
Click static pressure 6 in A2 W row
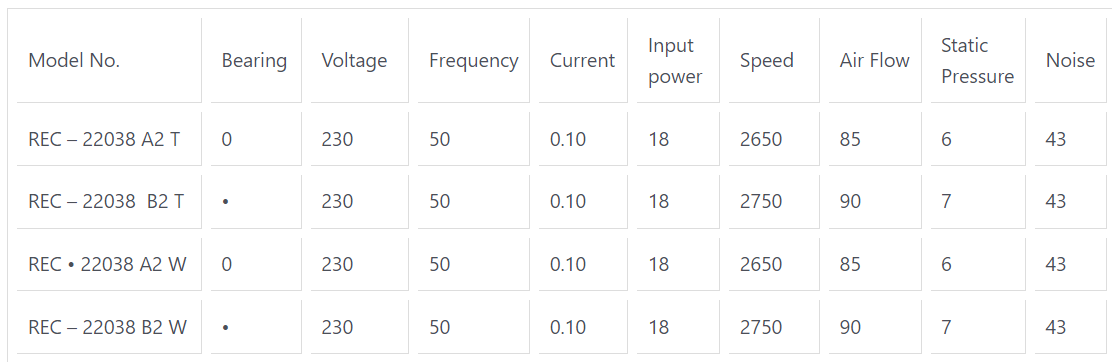[x=946, y=265]
